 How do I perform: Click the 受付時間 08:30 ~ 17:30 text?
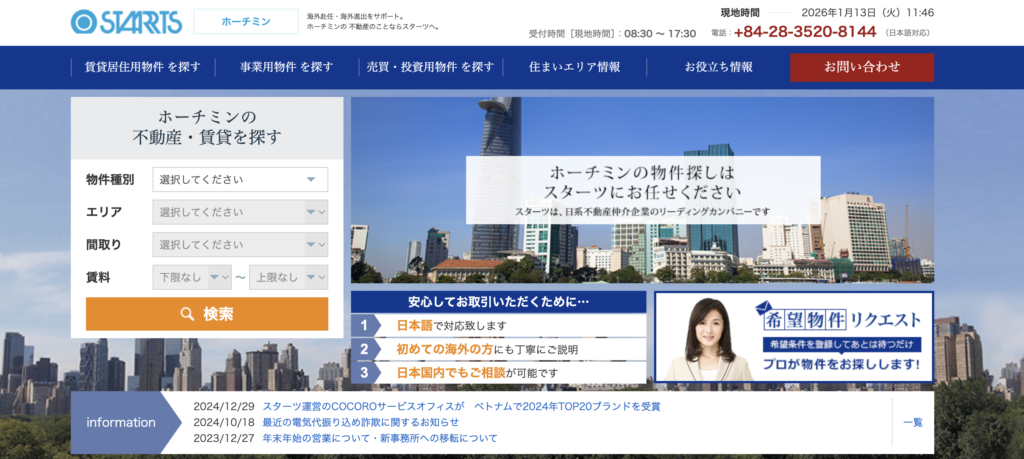[x=613, y=33]
